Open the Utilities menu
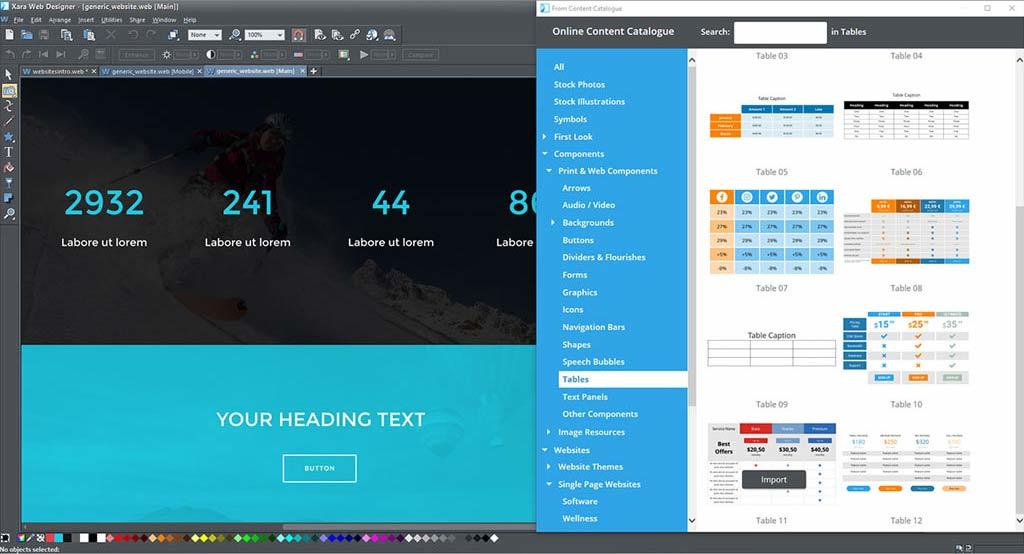The image size is (1024, 554). [x=111, y=20]
